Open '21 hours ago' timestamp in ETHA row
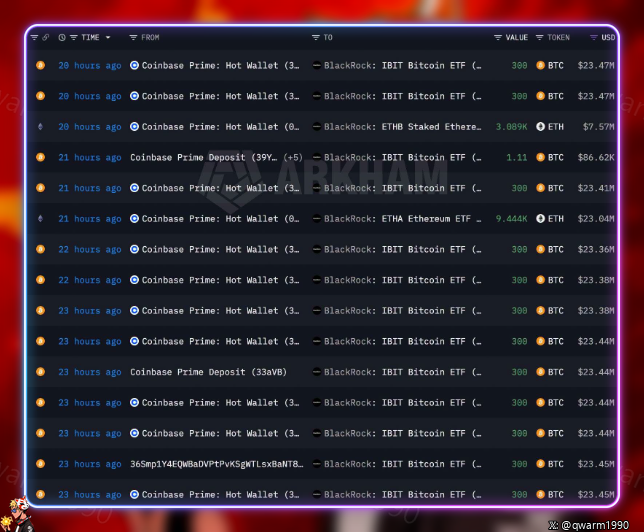The width and height of the screenshot is (644, 532). click(x=90, y=219)
